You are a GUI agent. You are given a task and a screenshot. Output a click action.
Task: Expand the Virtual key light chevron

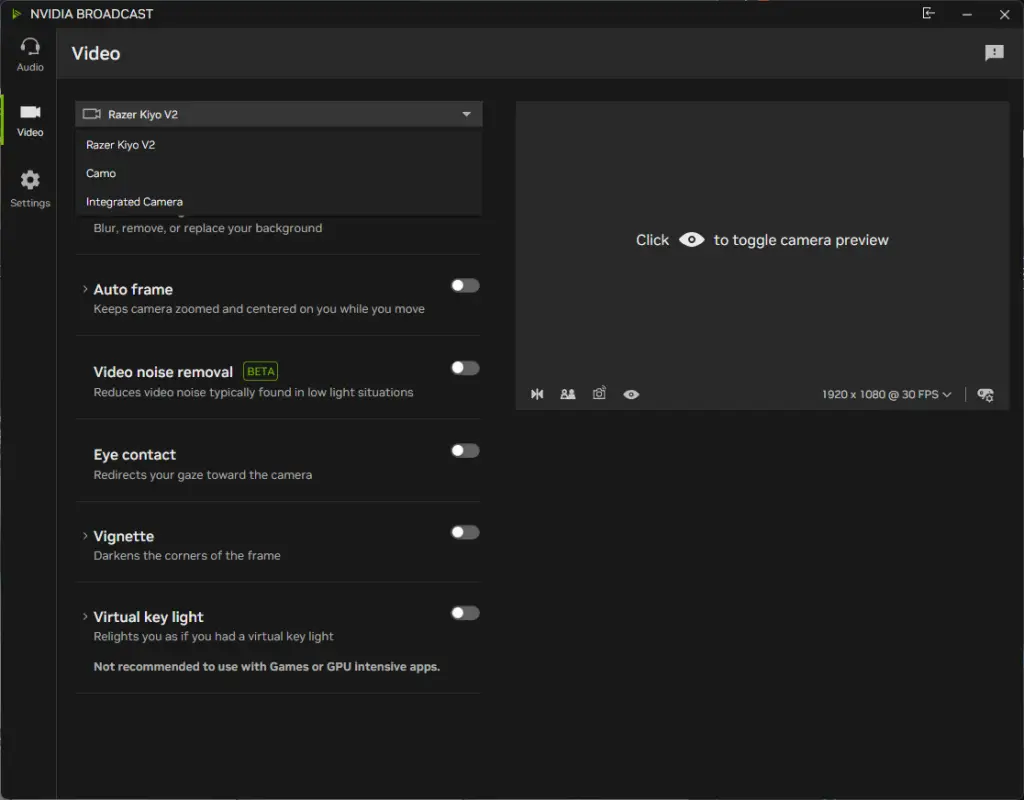point(85,617)
